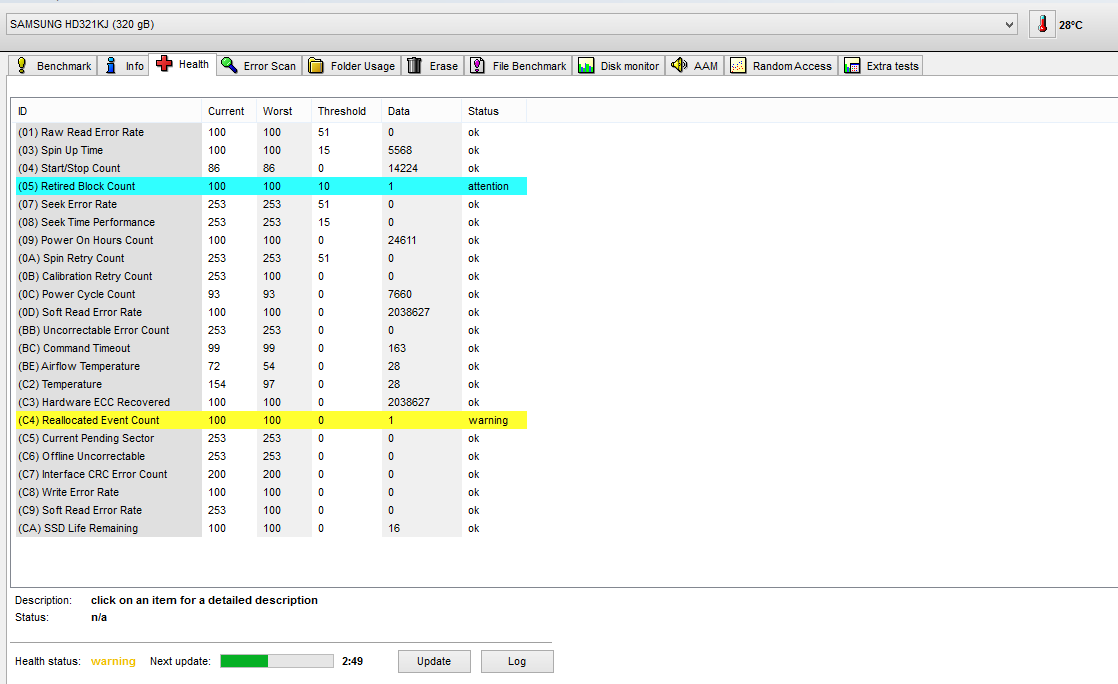
Task: Click the Power On Hours value 24611
Action: point(402,240)
